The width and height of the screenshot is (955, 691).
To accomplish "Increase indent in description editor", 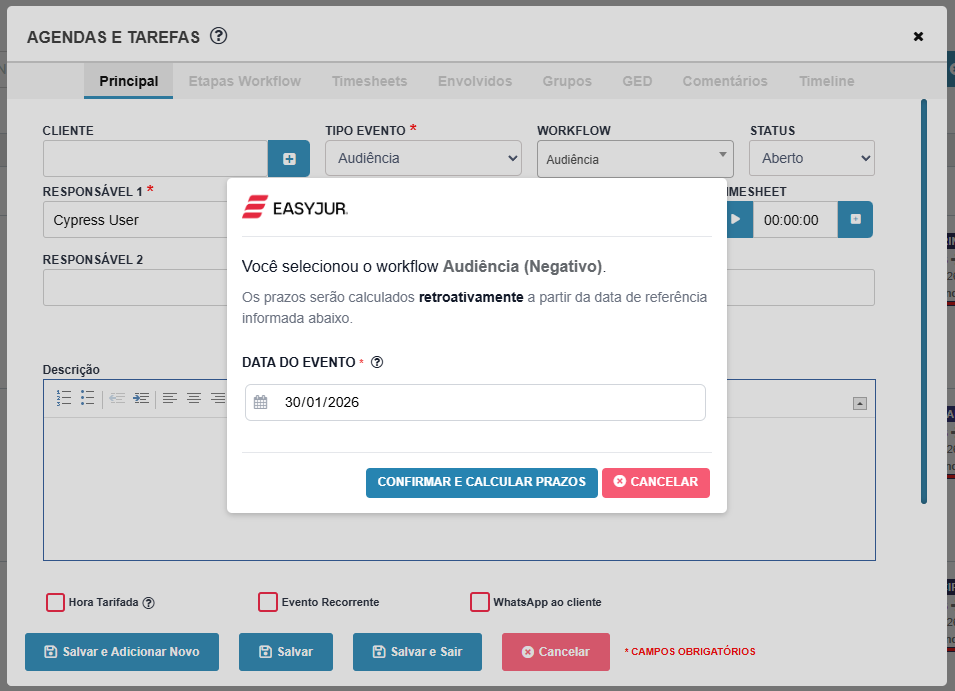I will (141, 398).
